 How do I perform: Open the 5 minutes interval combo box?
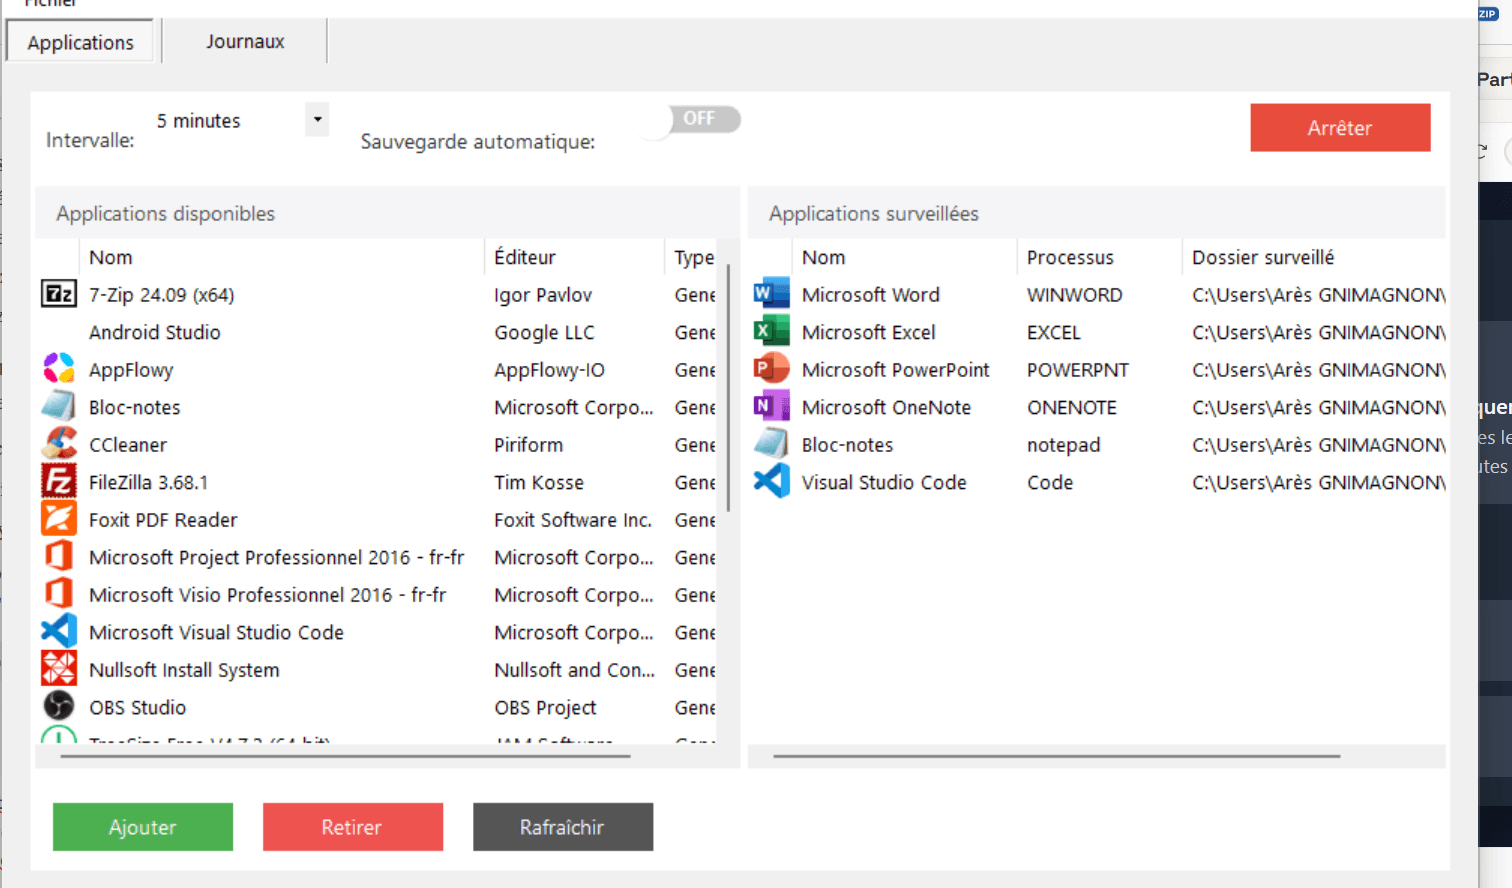click(x=239, y=120)
